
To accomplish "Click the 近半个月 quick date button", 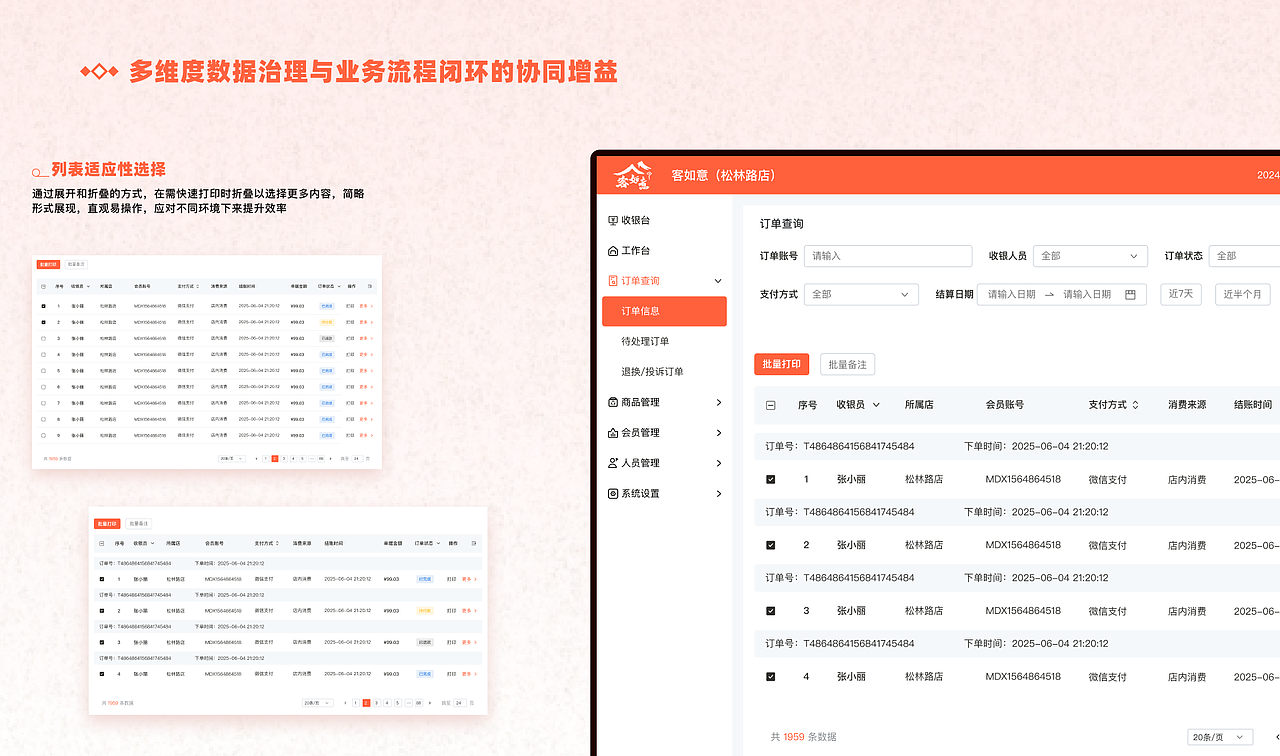I will coord(1243,294).
